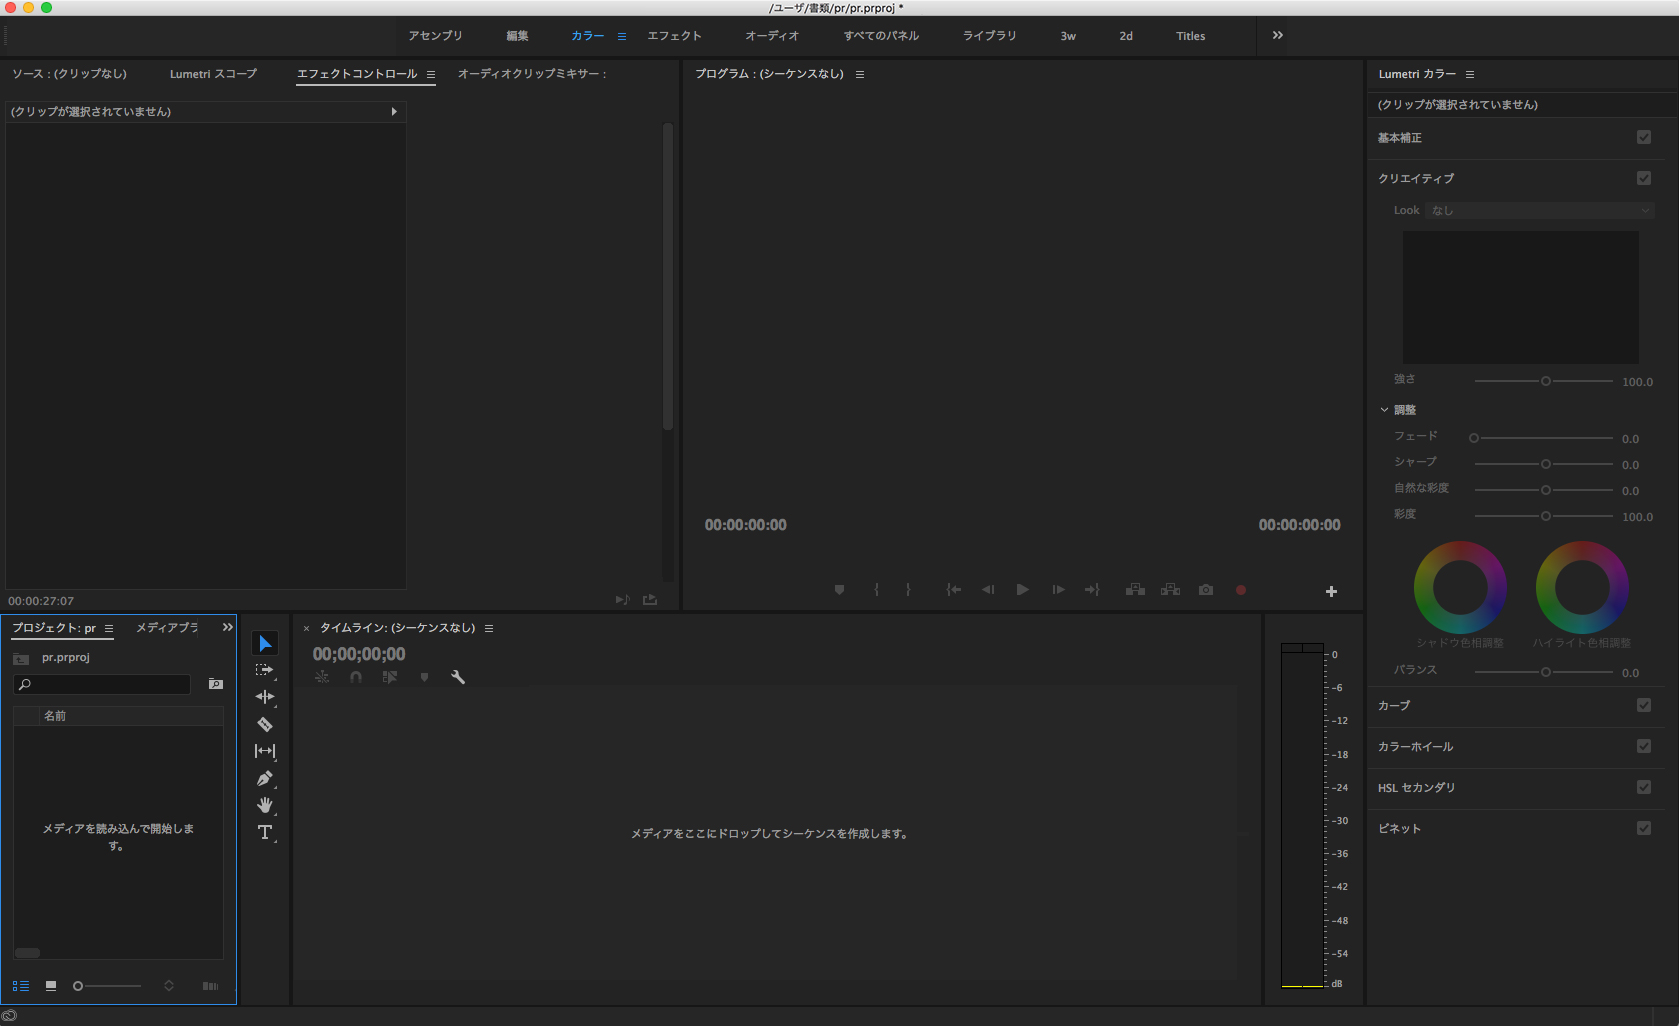The height and width of the screenshot is (1026, 1679).
Task: Expand the ビネット section header
Action: 1399,828
